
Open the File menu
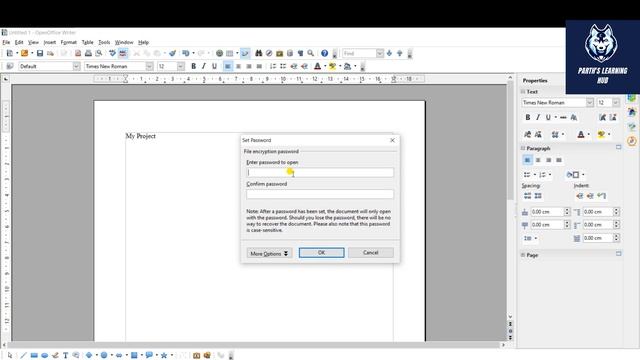pyautogui.click(x=6, y=42)
